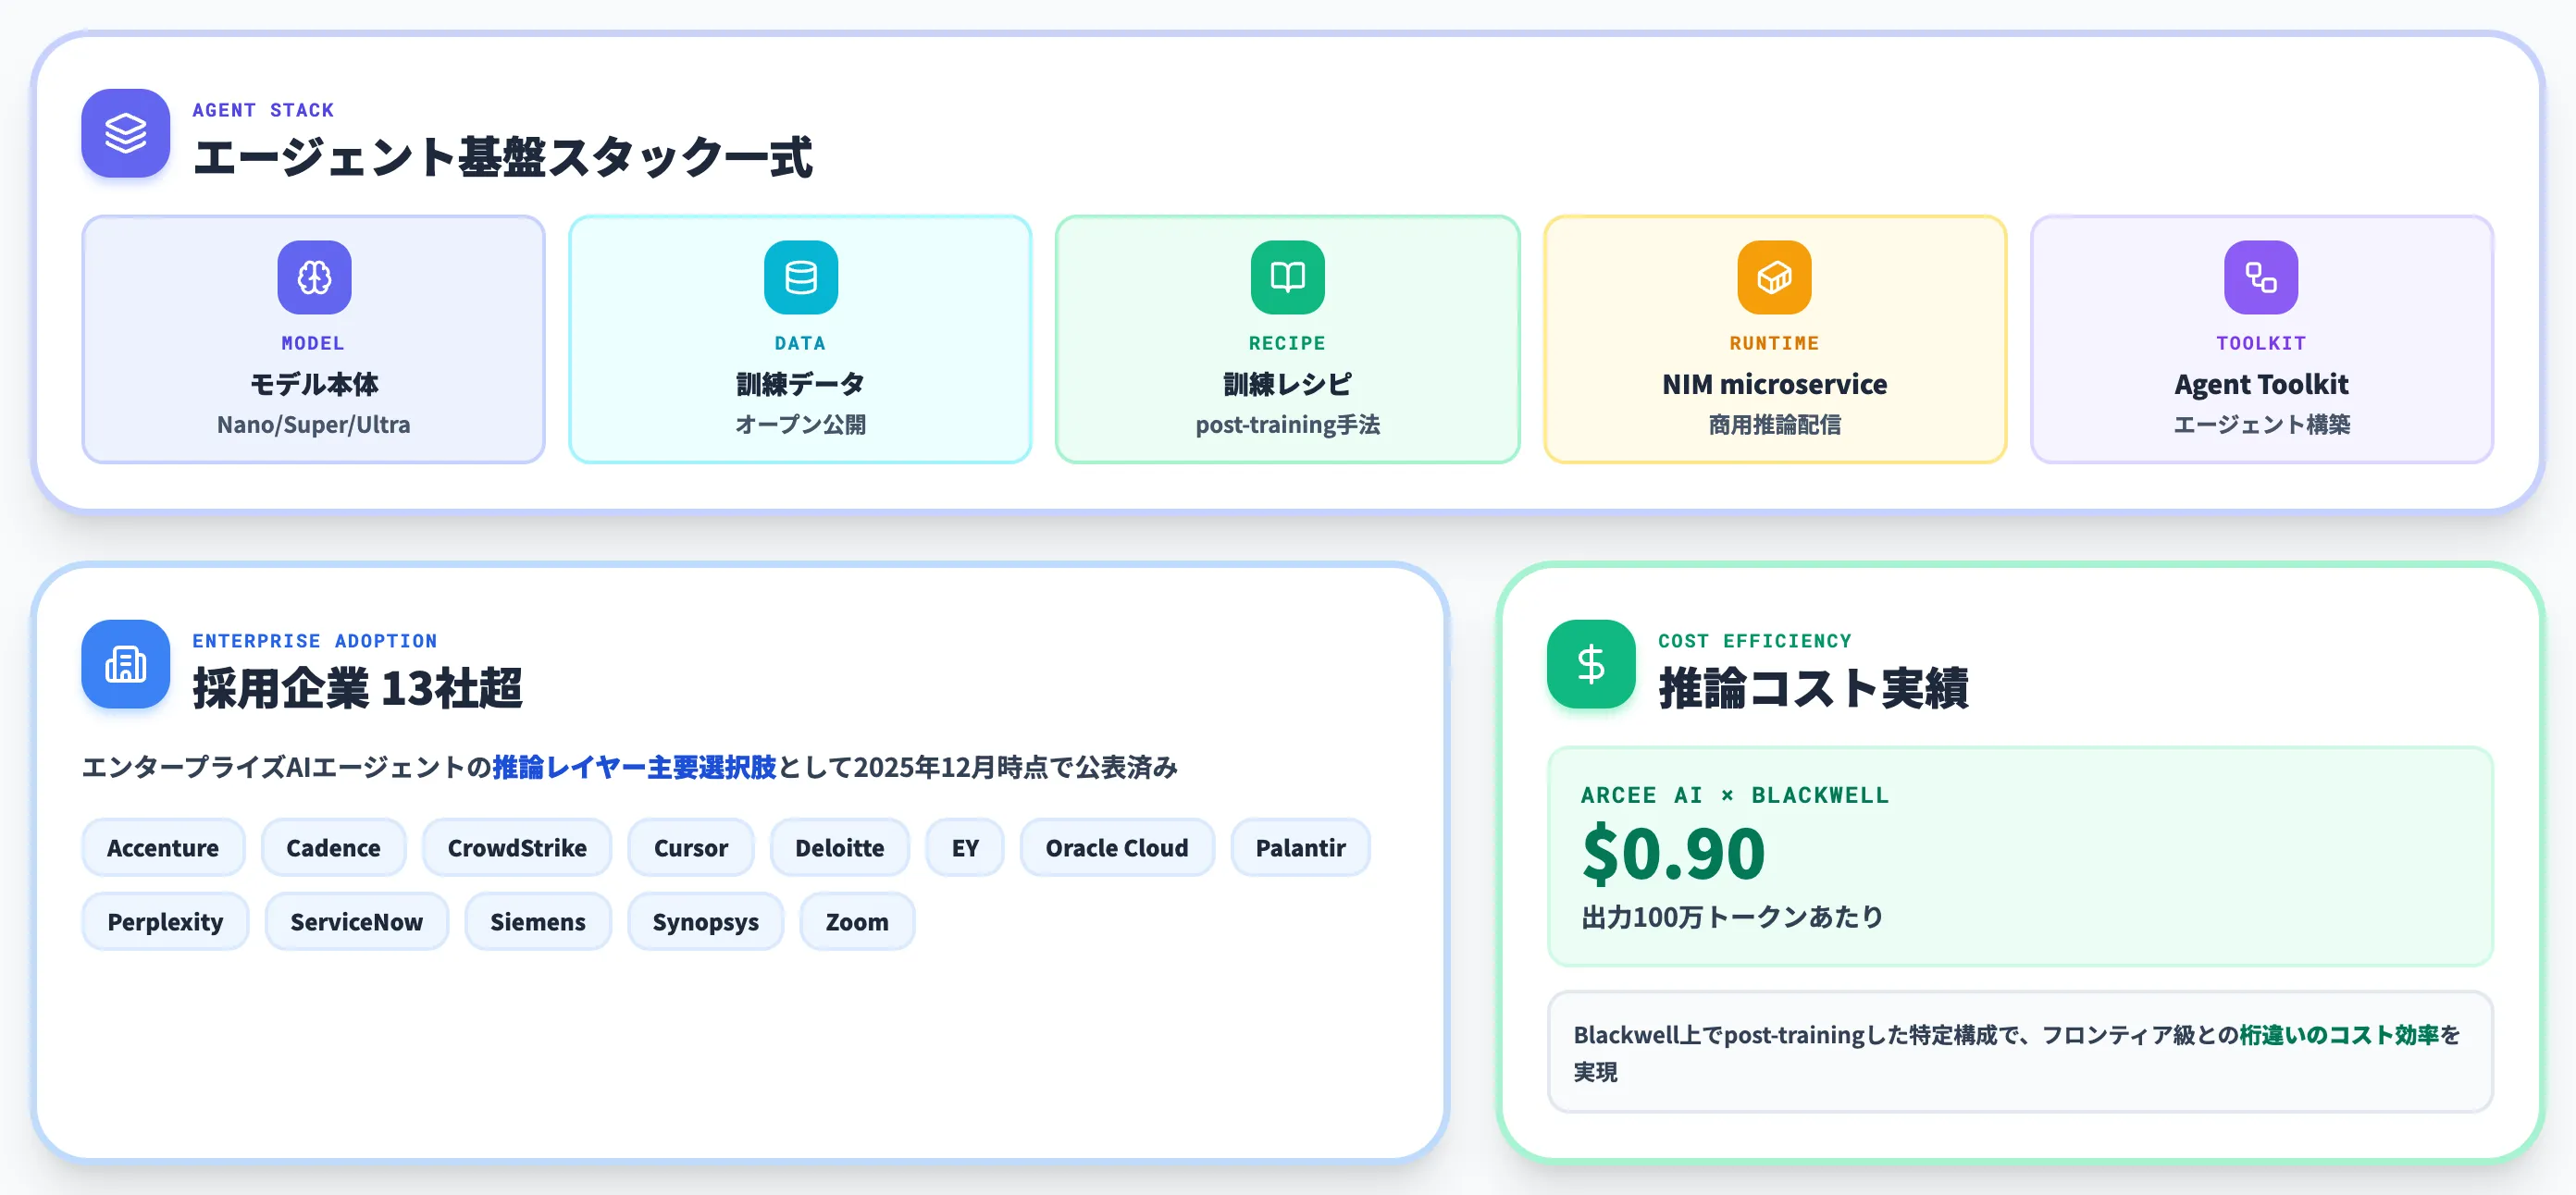Image resolution: width=2576 pixels, height=1195 pixels.
Task: Click the DATA category label
Action: tap(801, 343)
